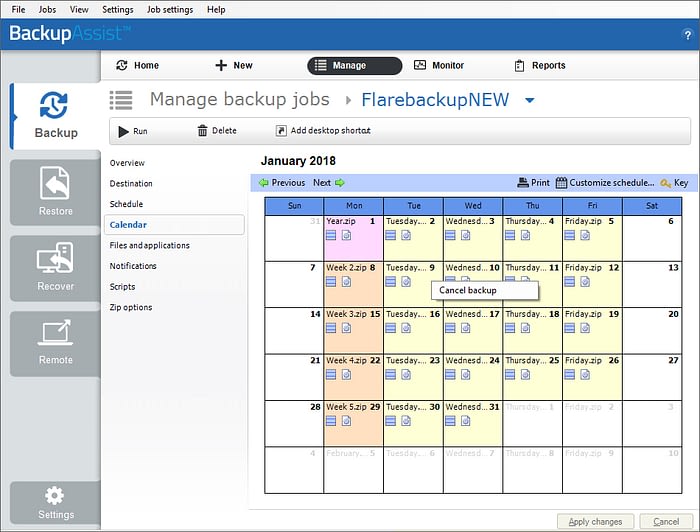Viewport: 700px width, 532px height.
Task: Open the Restore section in sidebar
Action: coord(55,192)
